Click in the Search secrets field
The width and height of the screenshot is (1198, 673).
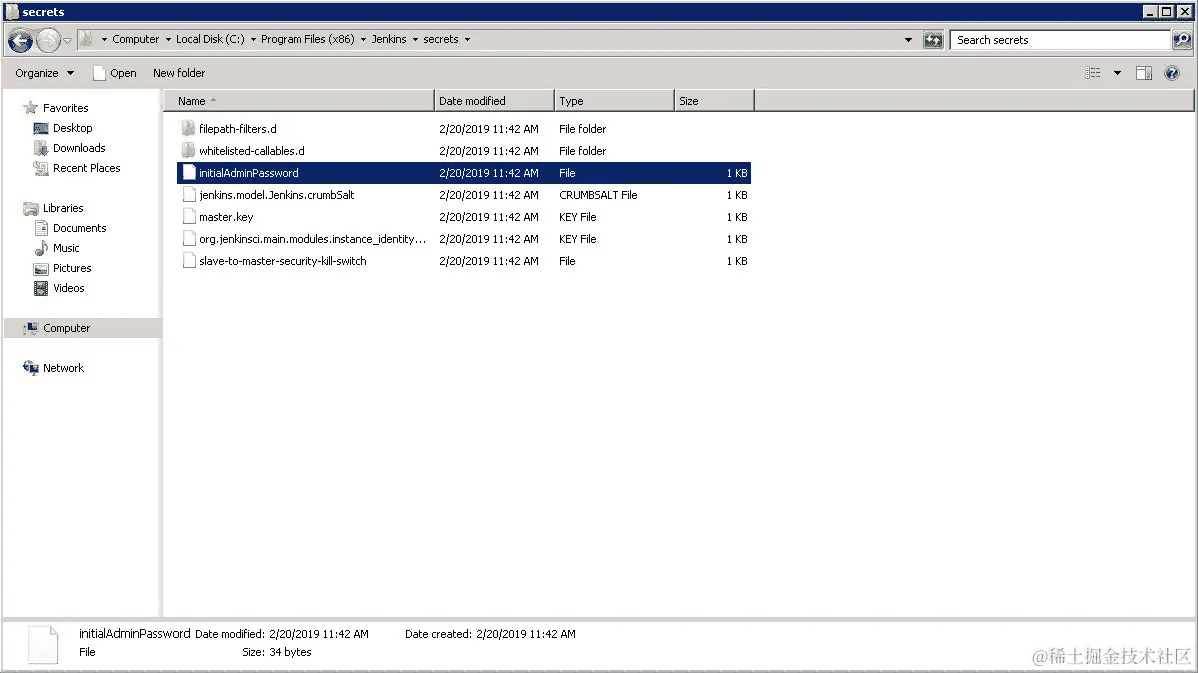tap(1061, 40)
